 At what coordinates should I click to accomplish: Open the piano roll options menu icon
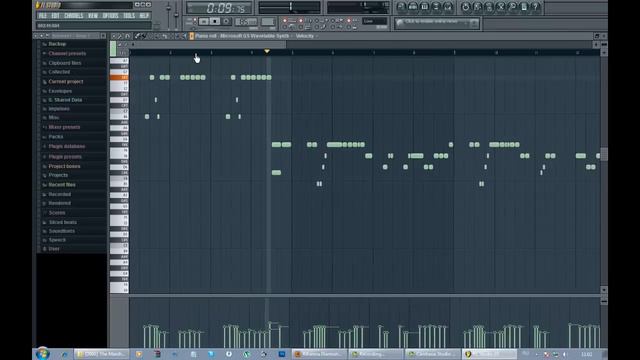114,36
